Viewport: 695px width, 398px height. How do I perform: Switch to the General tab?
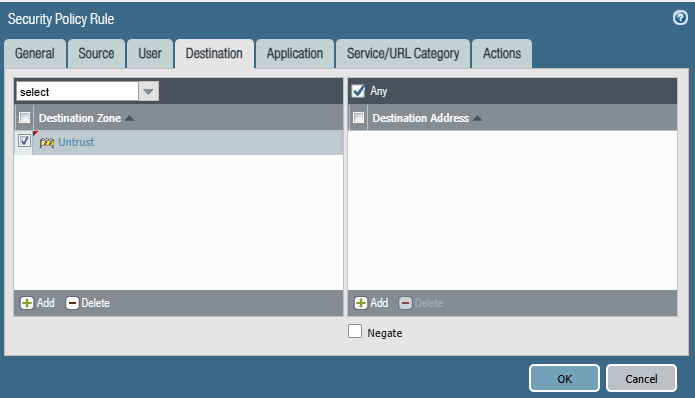[x=35, y=54]
